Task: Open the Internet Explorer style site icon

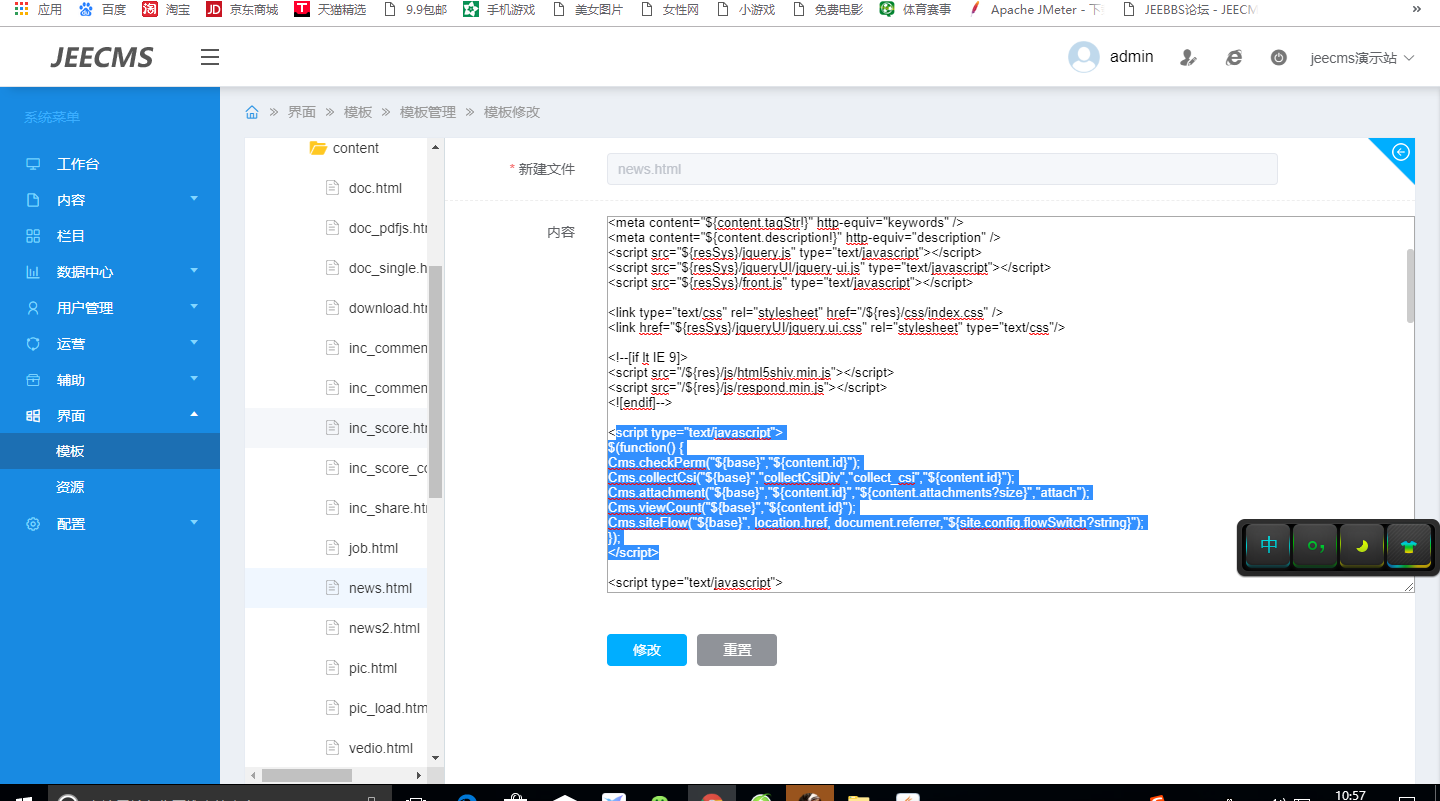Action: [x=1234, y=58]
